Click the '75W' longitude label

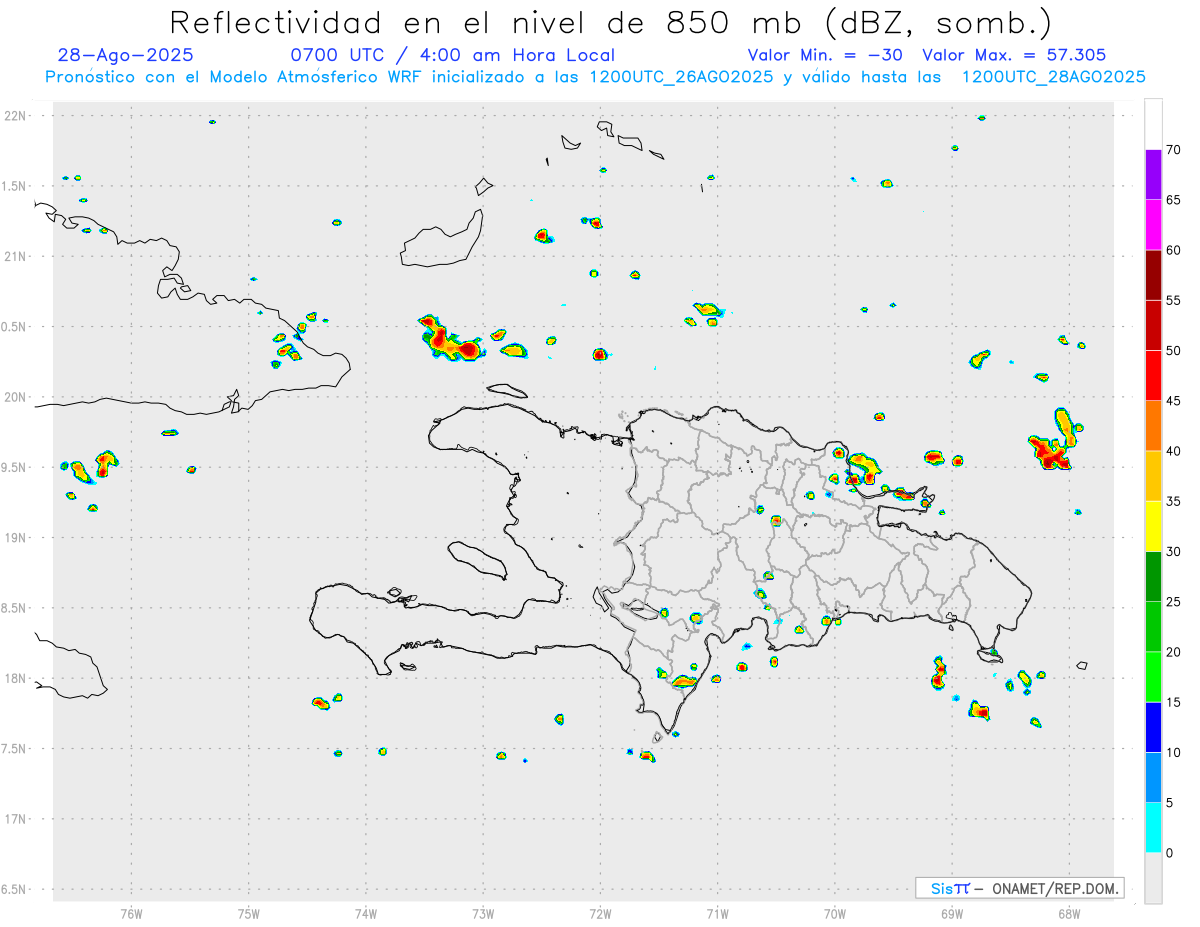249,914
